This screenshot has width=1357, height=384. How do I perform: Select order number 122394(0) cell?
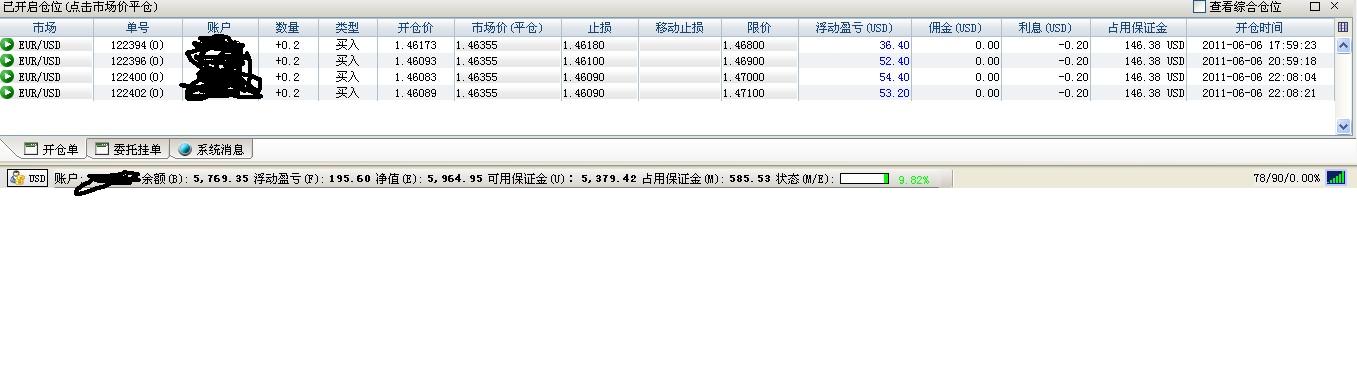point(138,45)
